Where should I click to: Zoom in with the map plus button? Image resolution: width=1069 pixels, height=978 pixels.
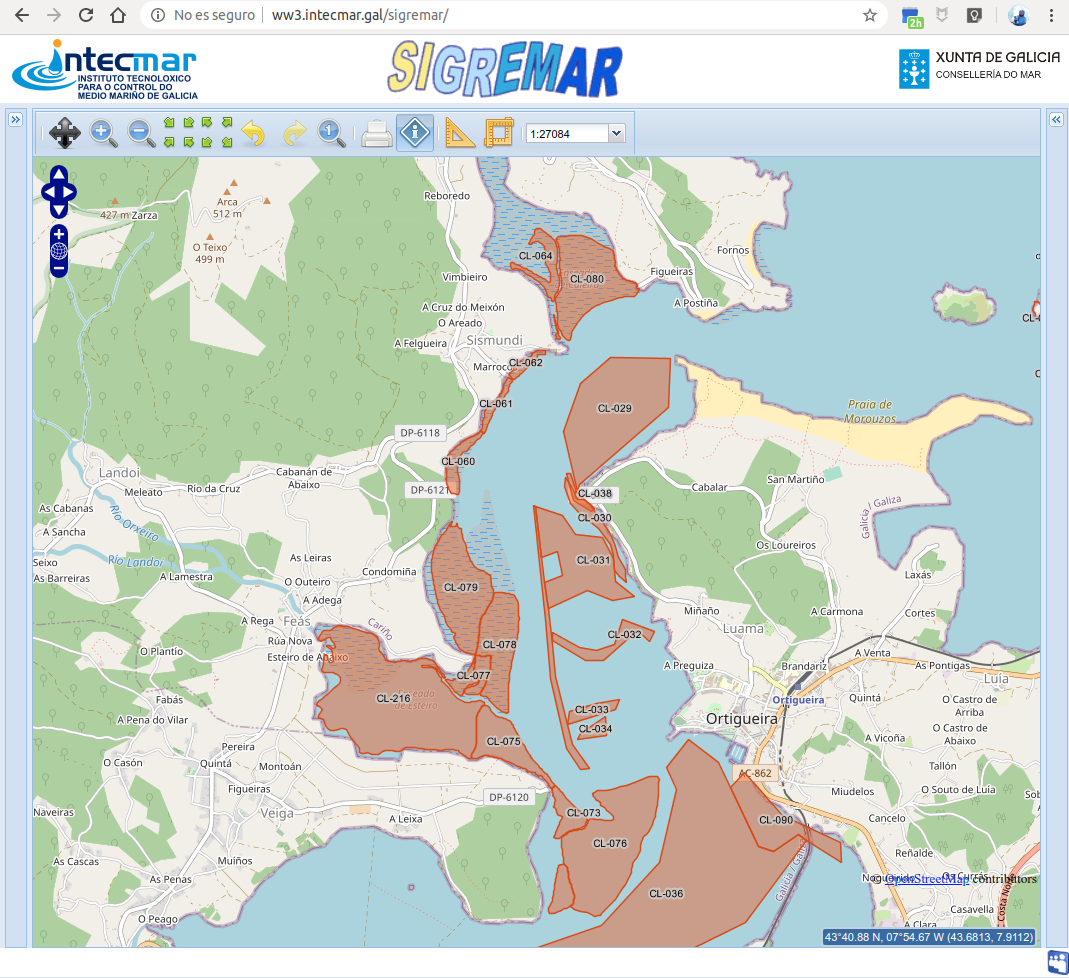59,234
